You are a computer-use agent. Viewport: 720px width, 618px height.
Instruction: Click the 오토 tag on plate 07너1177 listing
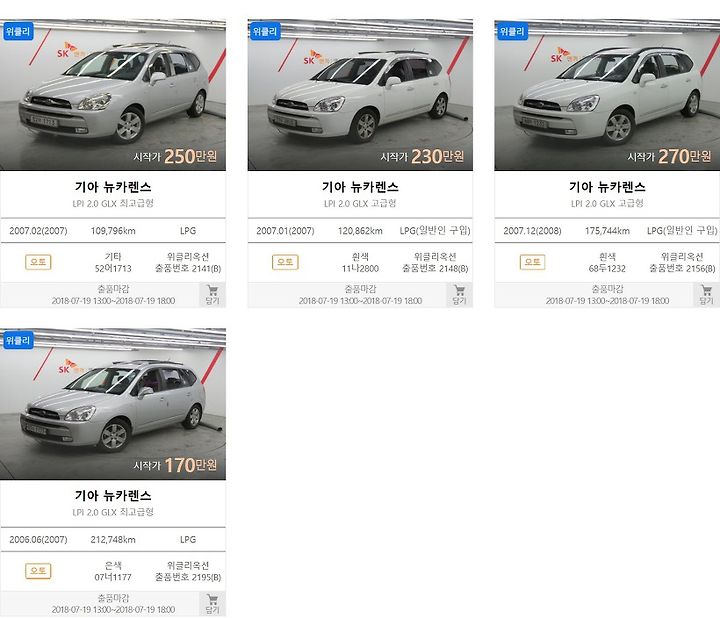pyautogui.click(x=38, y=571)
